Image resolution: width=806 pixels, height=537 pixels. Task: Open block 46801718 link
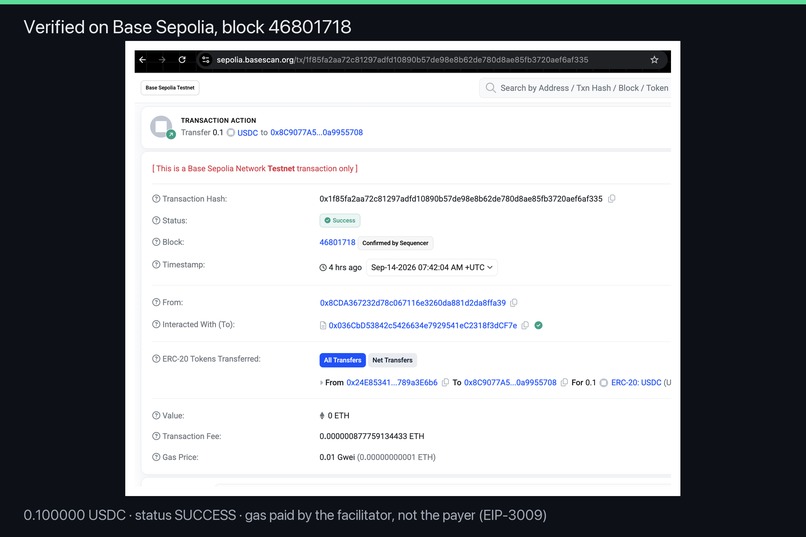click(337, 242)
